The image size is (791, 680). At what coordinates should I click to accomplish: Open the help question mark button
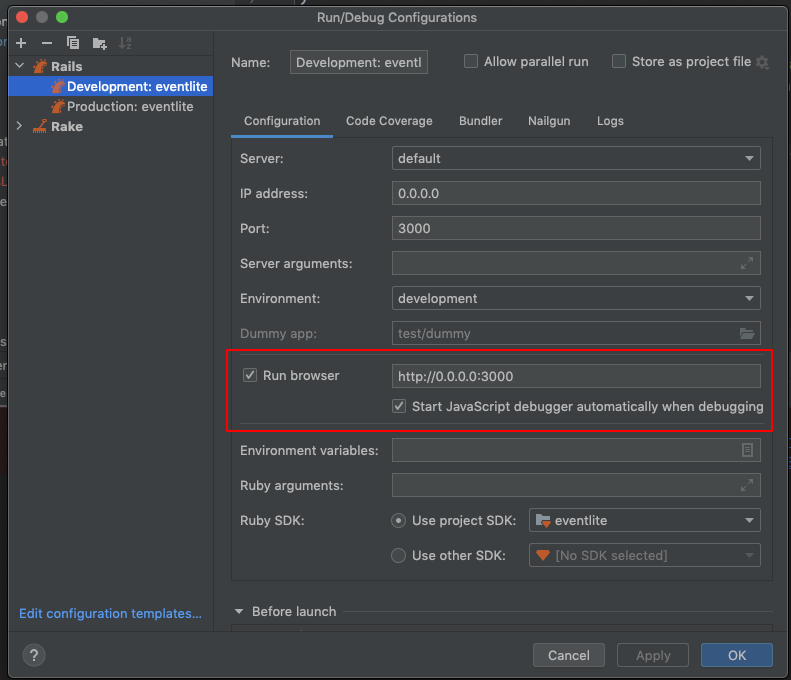pyautogui.click(x=34, y=655)
